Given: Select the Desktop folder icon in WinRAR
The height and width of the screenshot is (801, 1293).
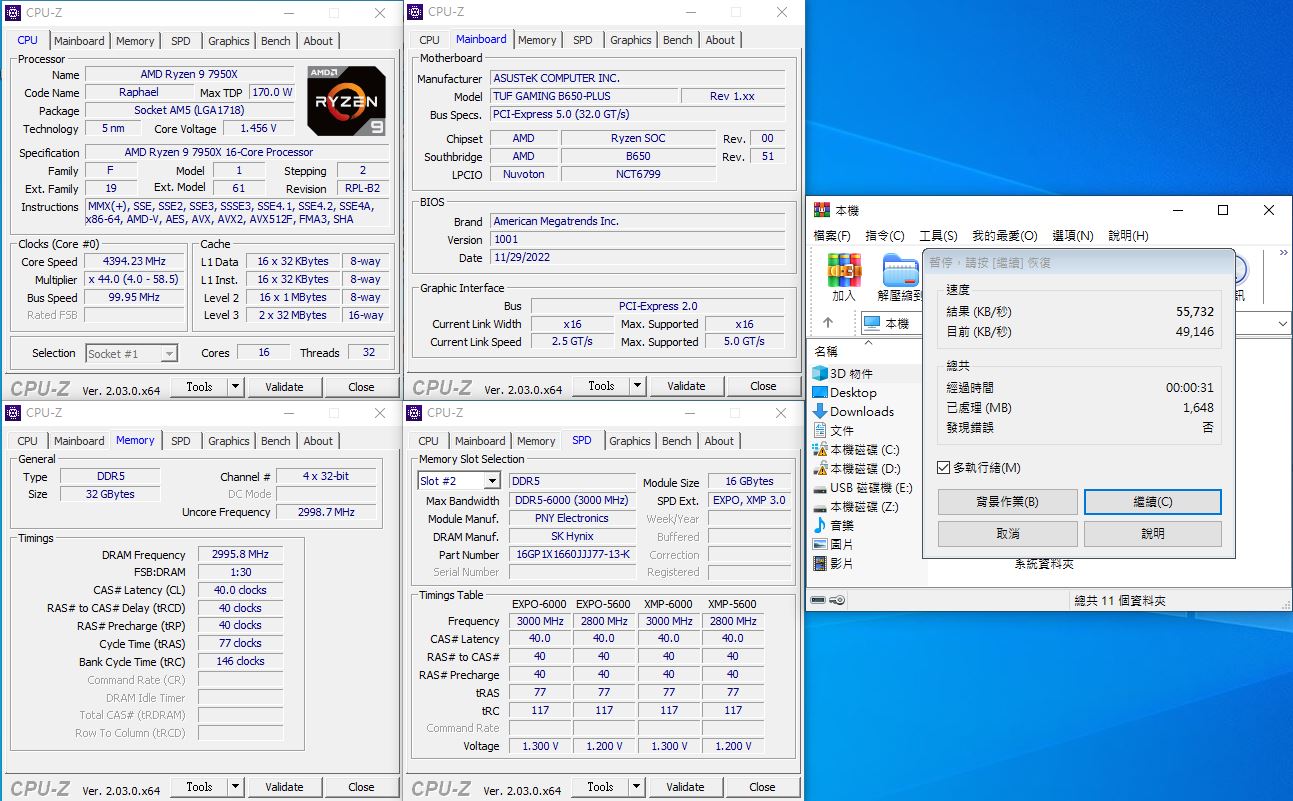Looking at the screenshot, I should pos(821,392).
